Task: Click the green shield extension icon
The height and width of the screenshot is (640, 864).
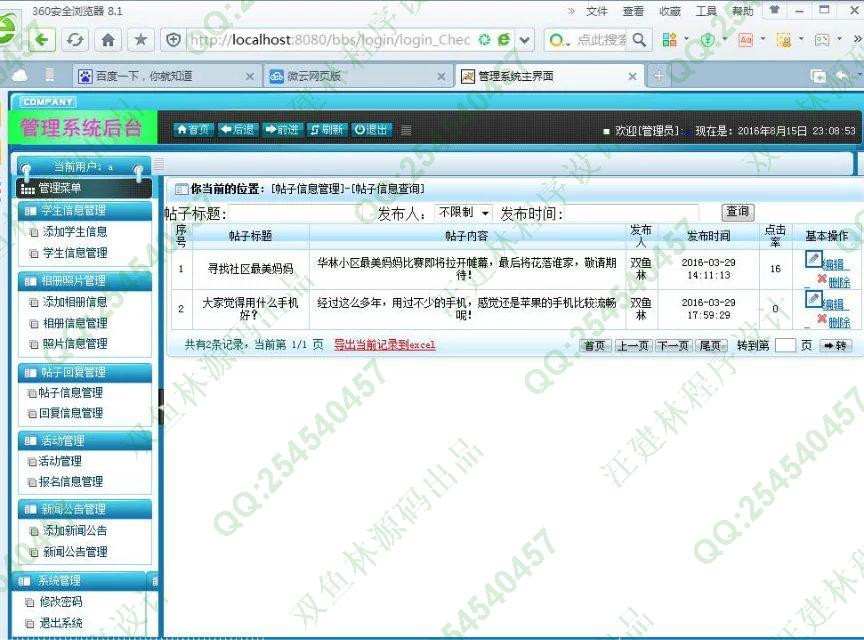Action: pyautogui.click(x=708, y=40)
